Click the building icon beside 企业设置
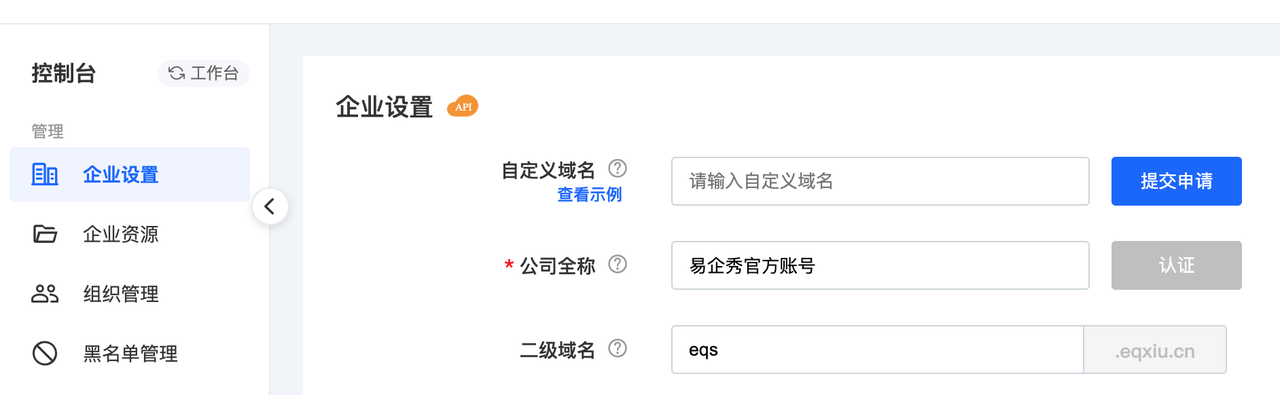This screenshot has height=395, width=1280. [45, 174]
